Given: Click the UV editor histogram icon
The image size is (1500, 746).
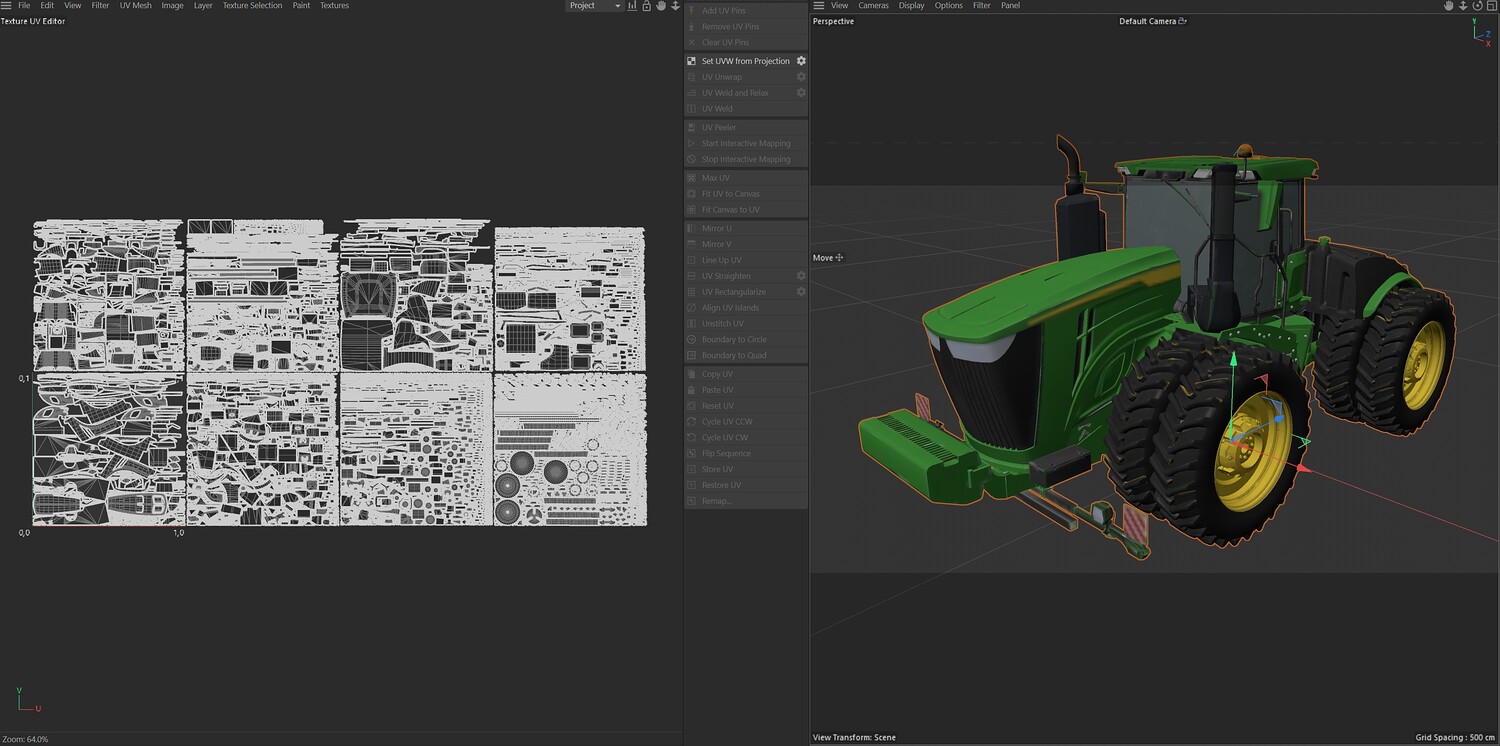Looking at the screenshot, I should (x=632, y=6).
